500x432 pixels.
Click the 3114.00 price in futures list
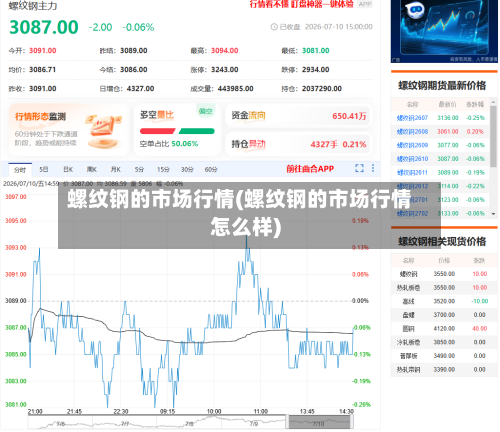point(448,186)
